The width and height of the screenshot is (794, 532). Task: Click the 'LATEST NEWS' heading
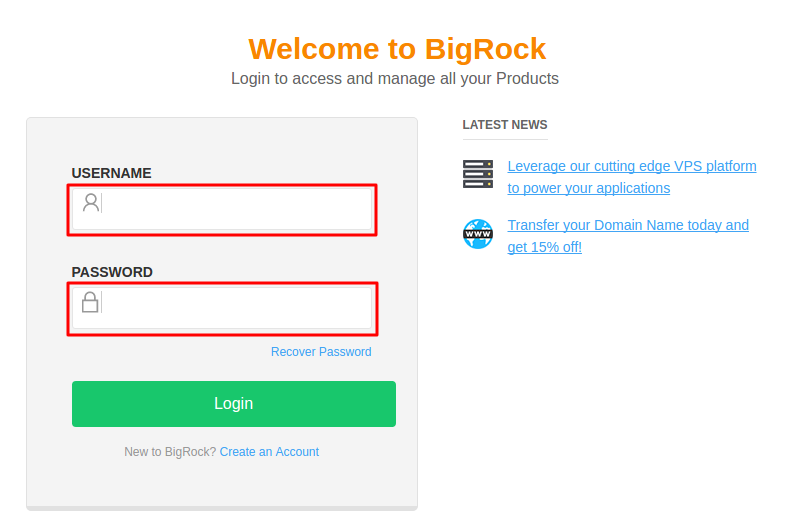[x=505, y=125]
